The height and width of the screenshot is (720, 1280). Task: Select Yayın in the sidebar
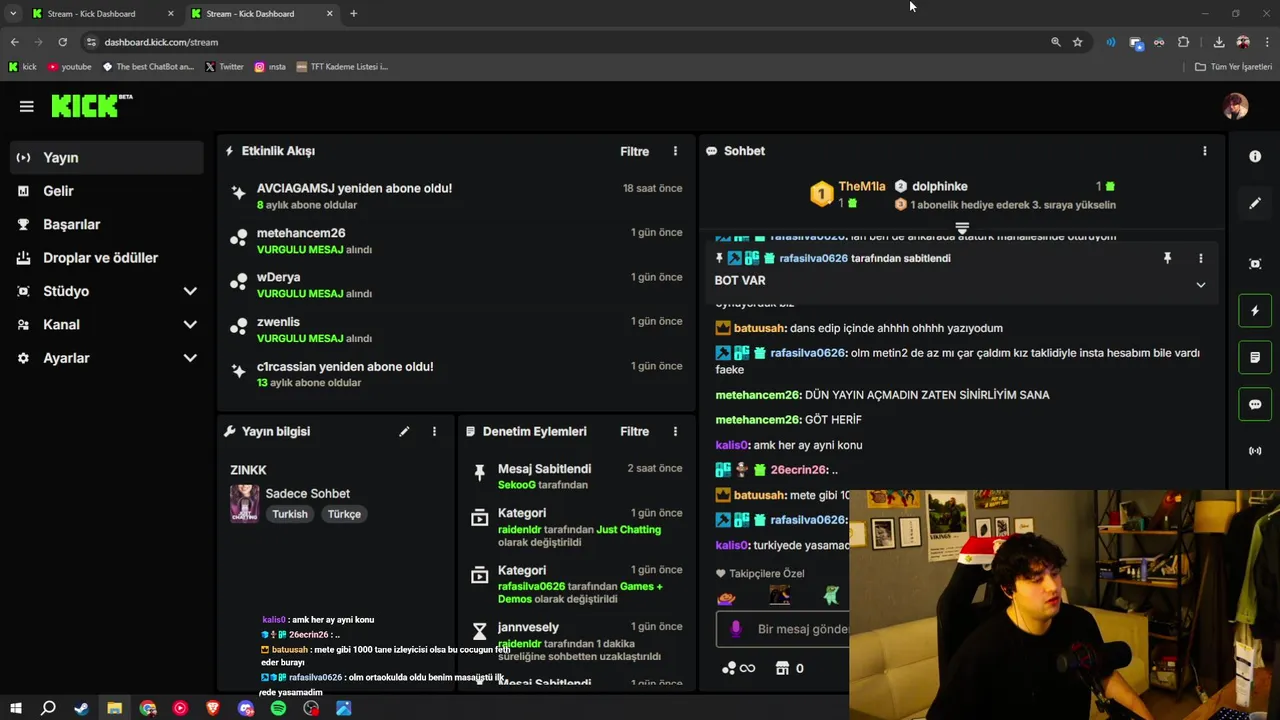click(x=107, y=158)
